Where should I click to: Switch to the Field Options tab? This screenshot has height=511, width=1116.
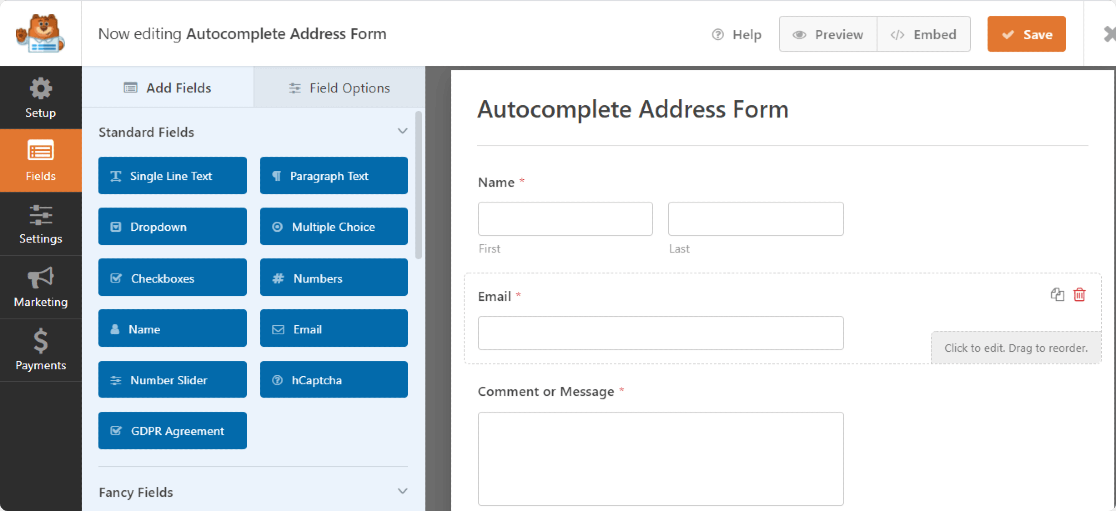pos(339,88)
